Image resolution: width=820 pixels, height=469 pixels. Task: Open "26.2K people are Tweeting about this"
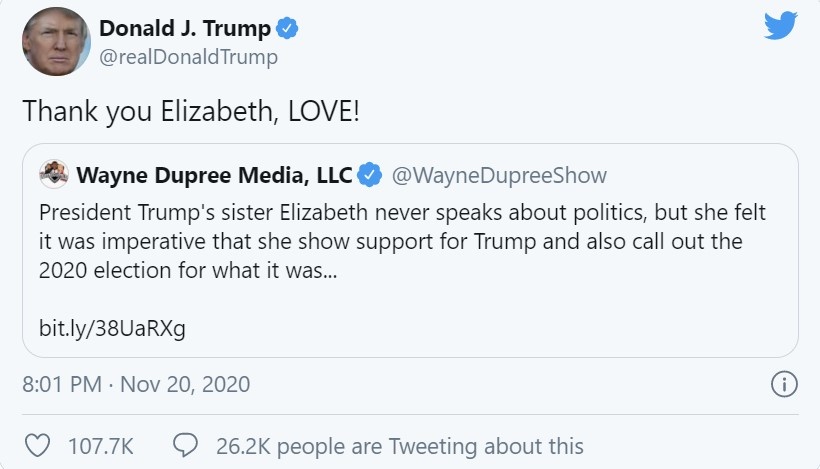[399, 446]
